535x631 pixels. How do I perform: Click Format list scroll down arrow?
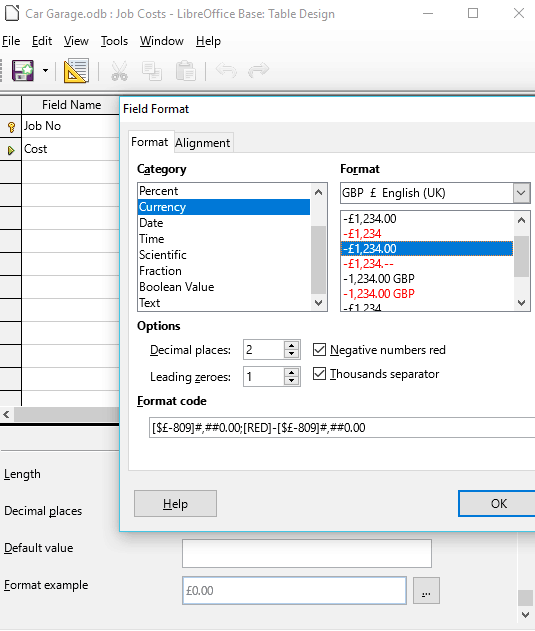521,303
